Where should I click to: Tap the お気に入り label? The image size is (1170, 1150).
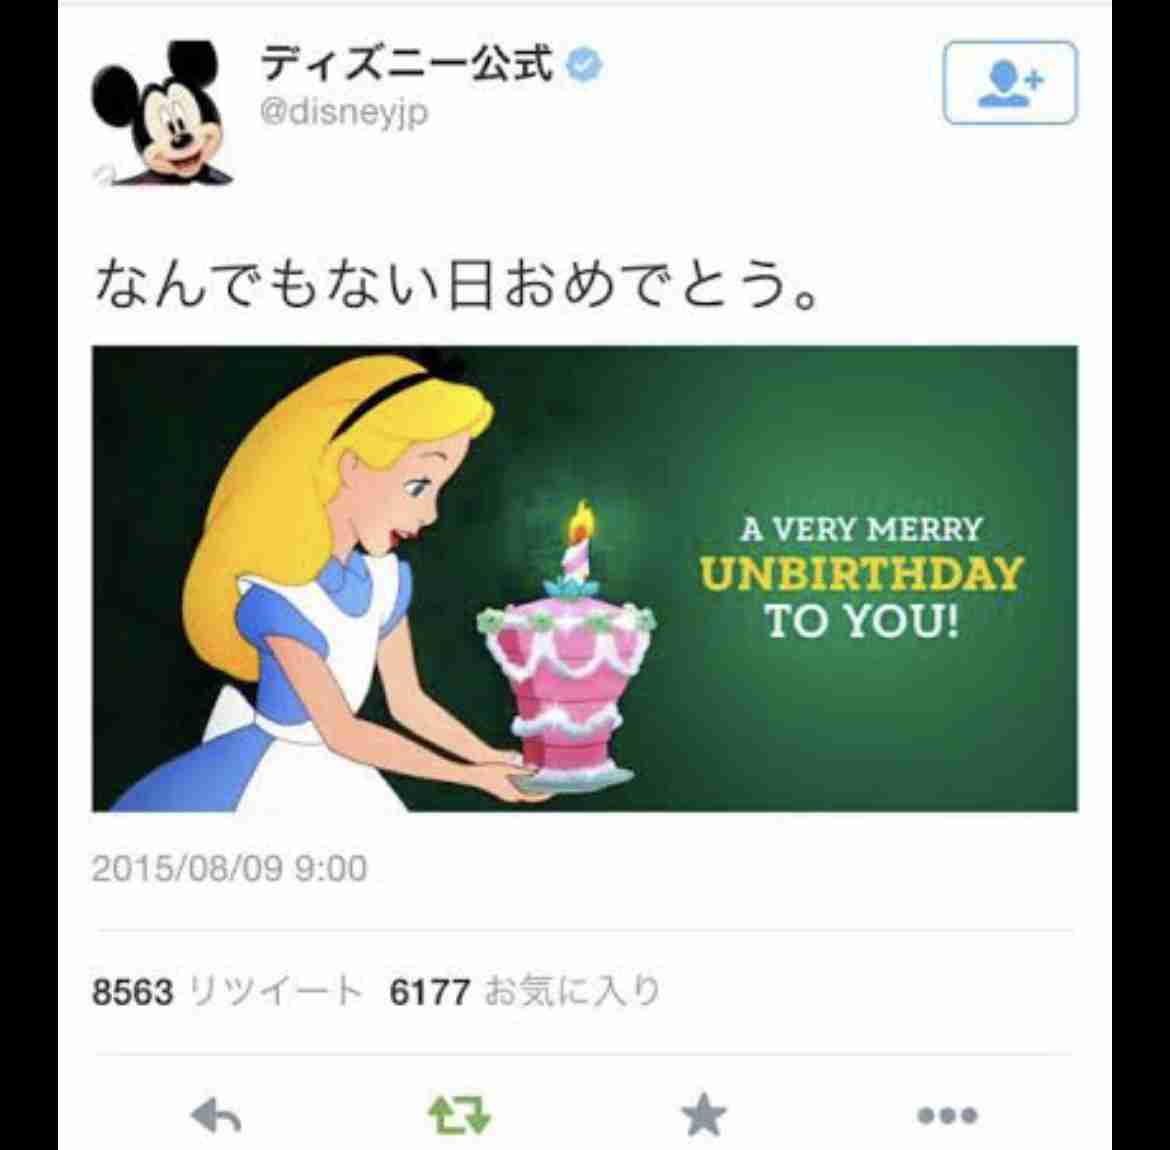(x=572, y=992)
